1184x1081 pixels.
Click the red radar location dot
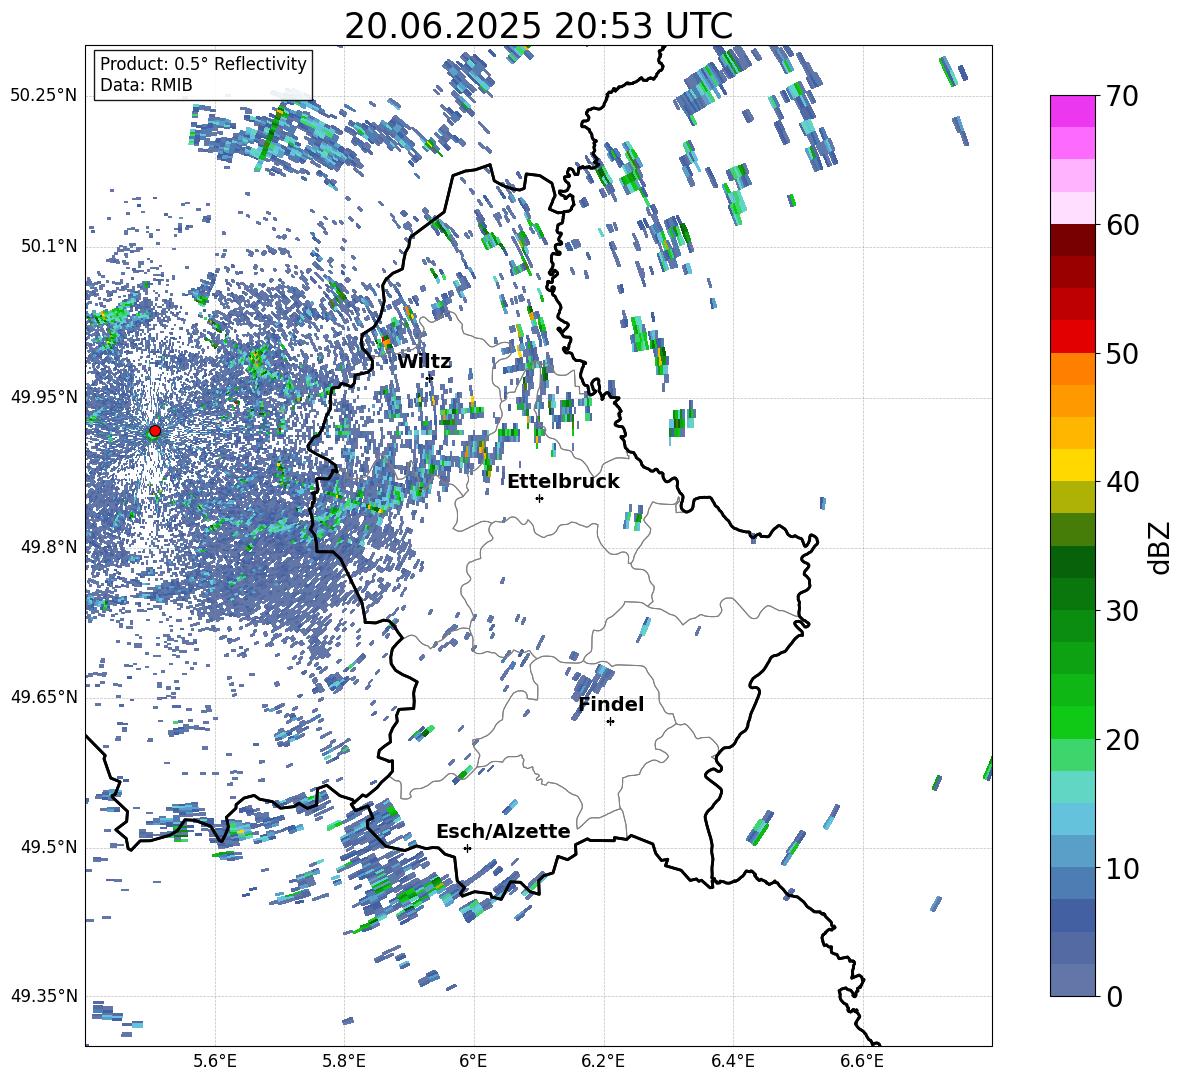pos(155,431)
